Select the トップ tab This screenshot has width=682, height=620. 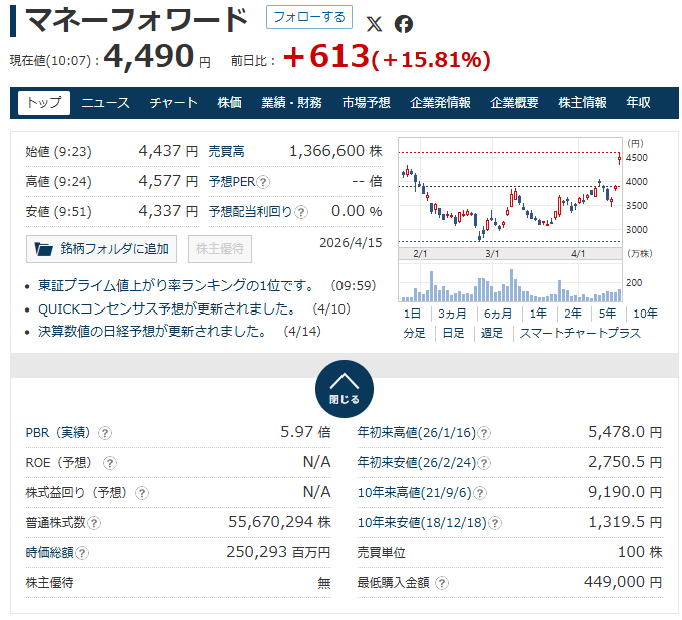(x=43, y=103)
